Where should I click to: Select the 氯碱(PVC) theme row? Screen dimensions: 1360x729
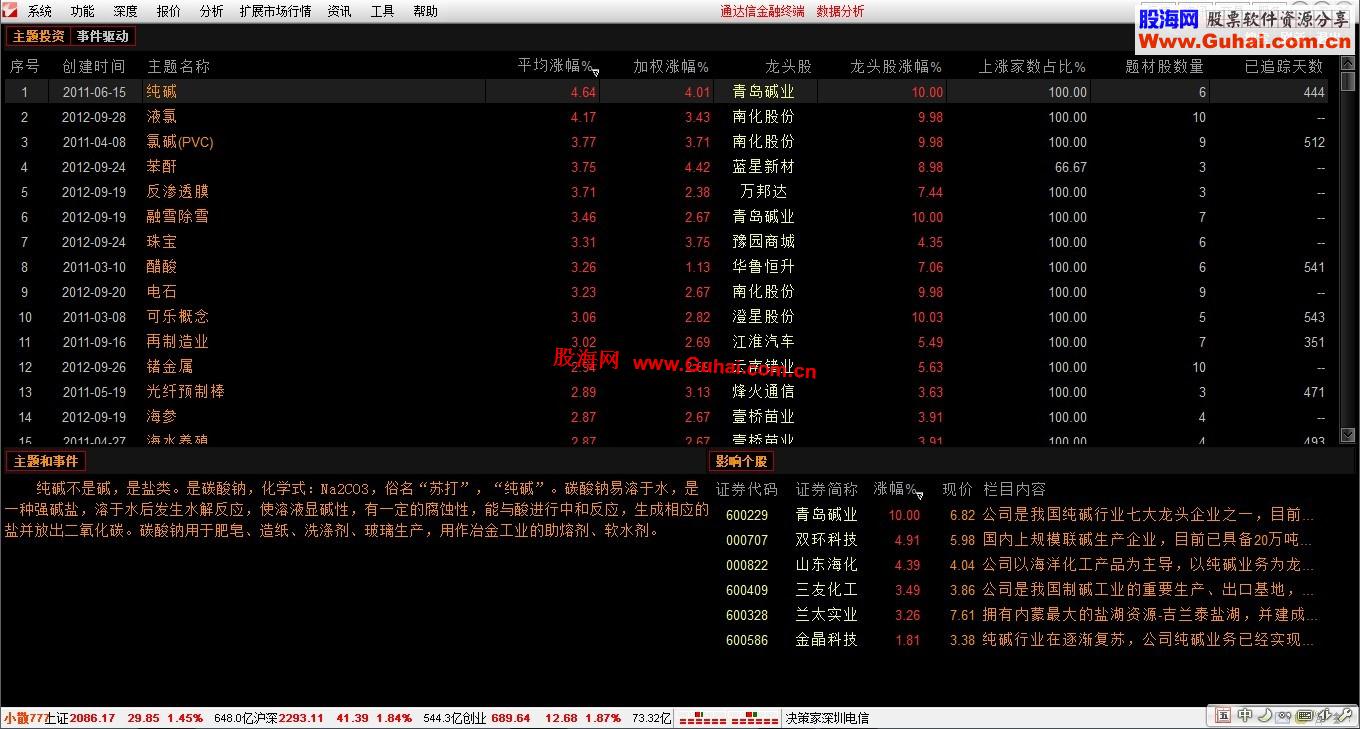click(x=666, y=141)
